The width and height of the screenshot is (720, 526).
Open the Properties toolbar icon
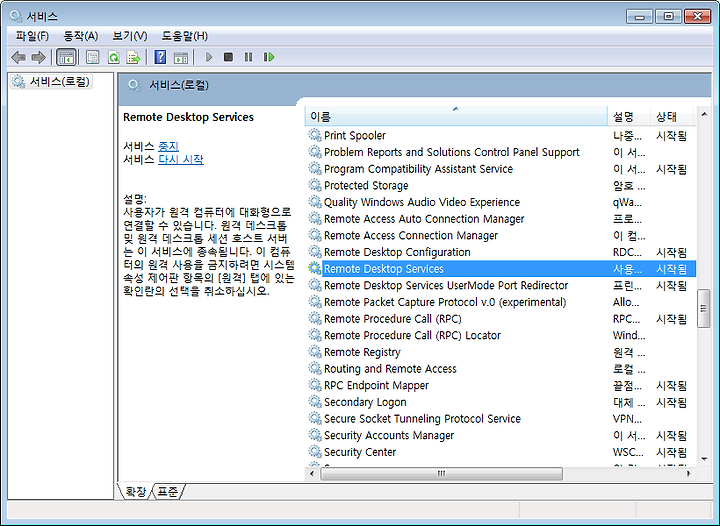(93, 57)
